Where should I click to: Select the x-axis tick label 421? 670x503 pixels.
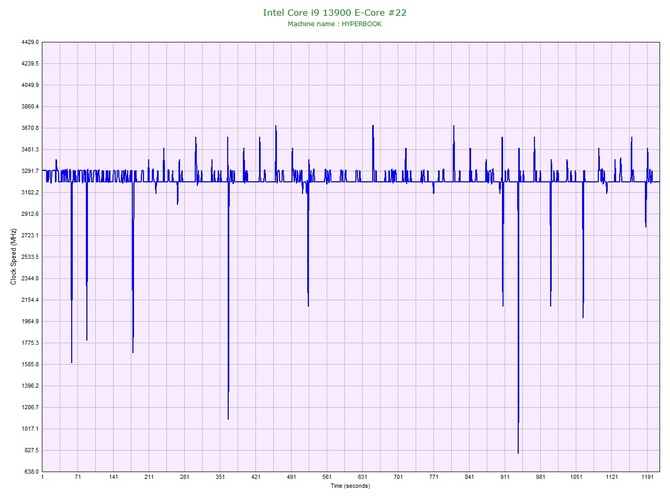point(256,477)
